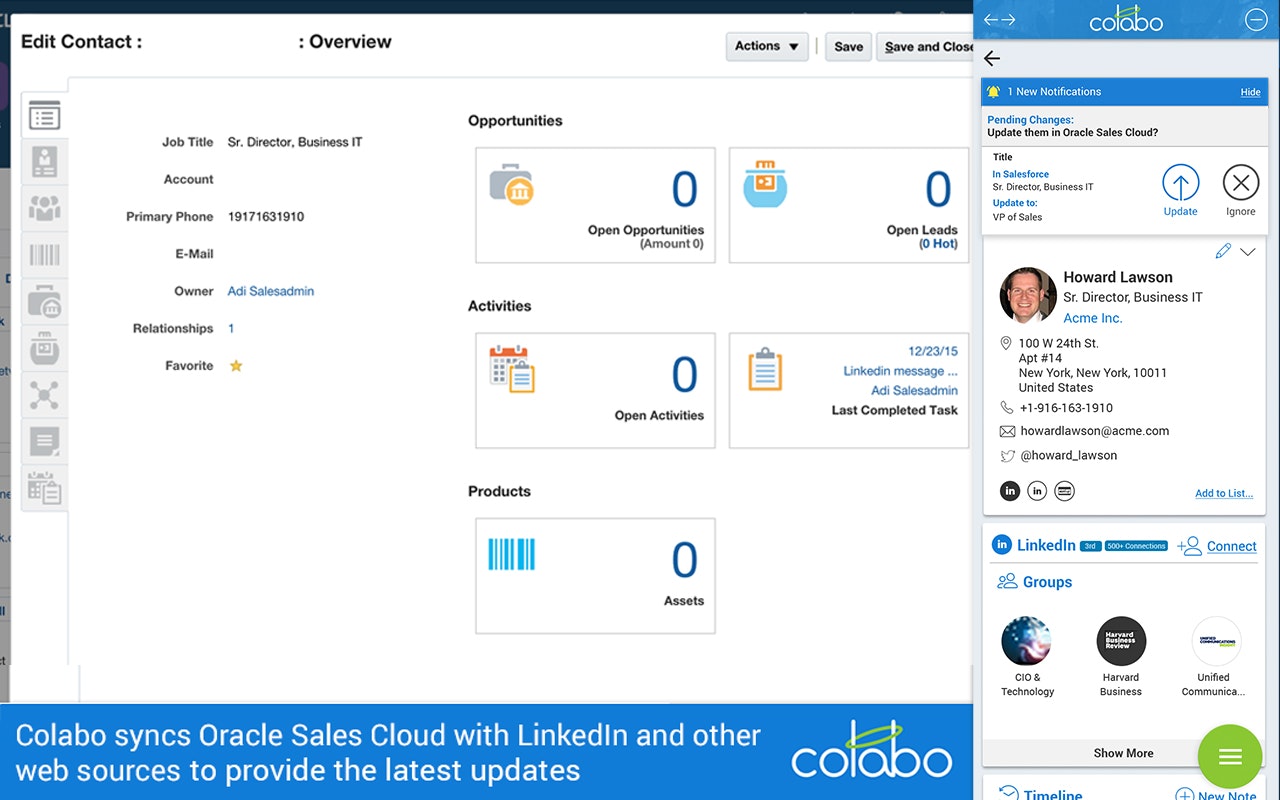The image size is (1280, 800).
Task: Click the email envelope icon
Action: click(x=1007, y=431)
